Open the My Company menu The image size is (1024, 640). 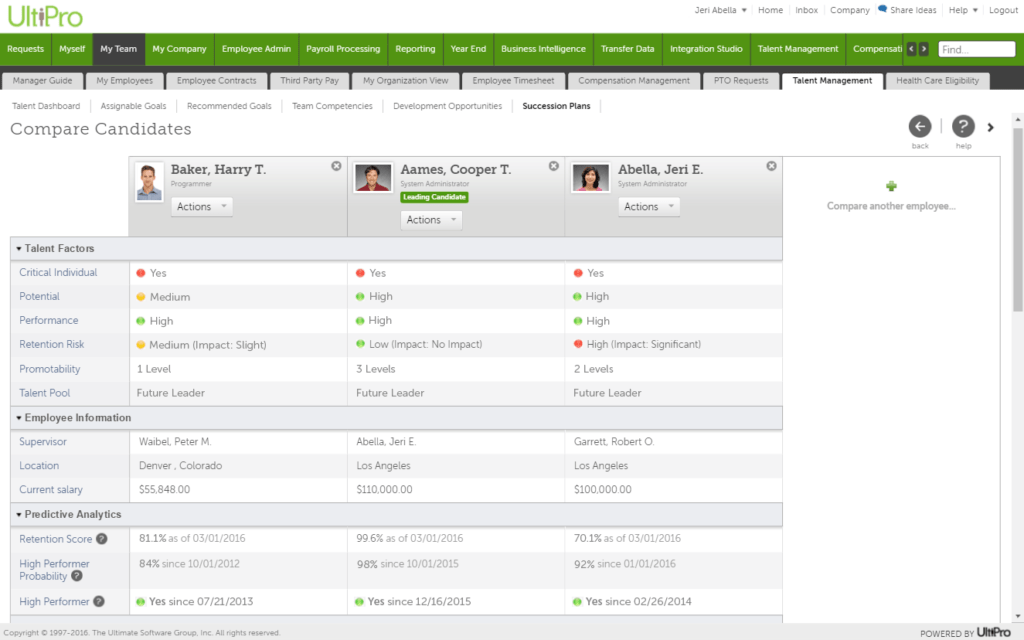click(x=180, y=49)
